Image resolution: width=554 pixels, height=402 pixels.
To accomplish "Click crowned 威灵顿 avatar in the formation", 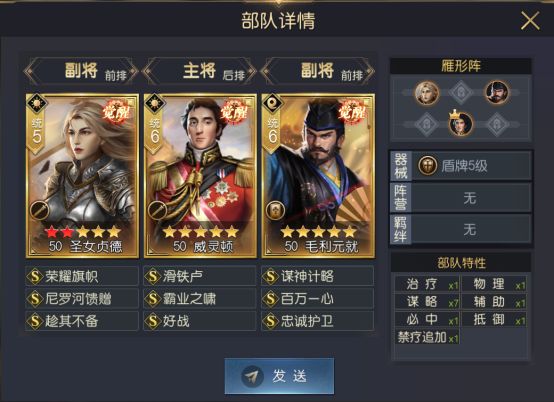I will tap(461, 124).
